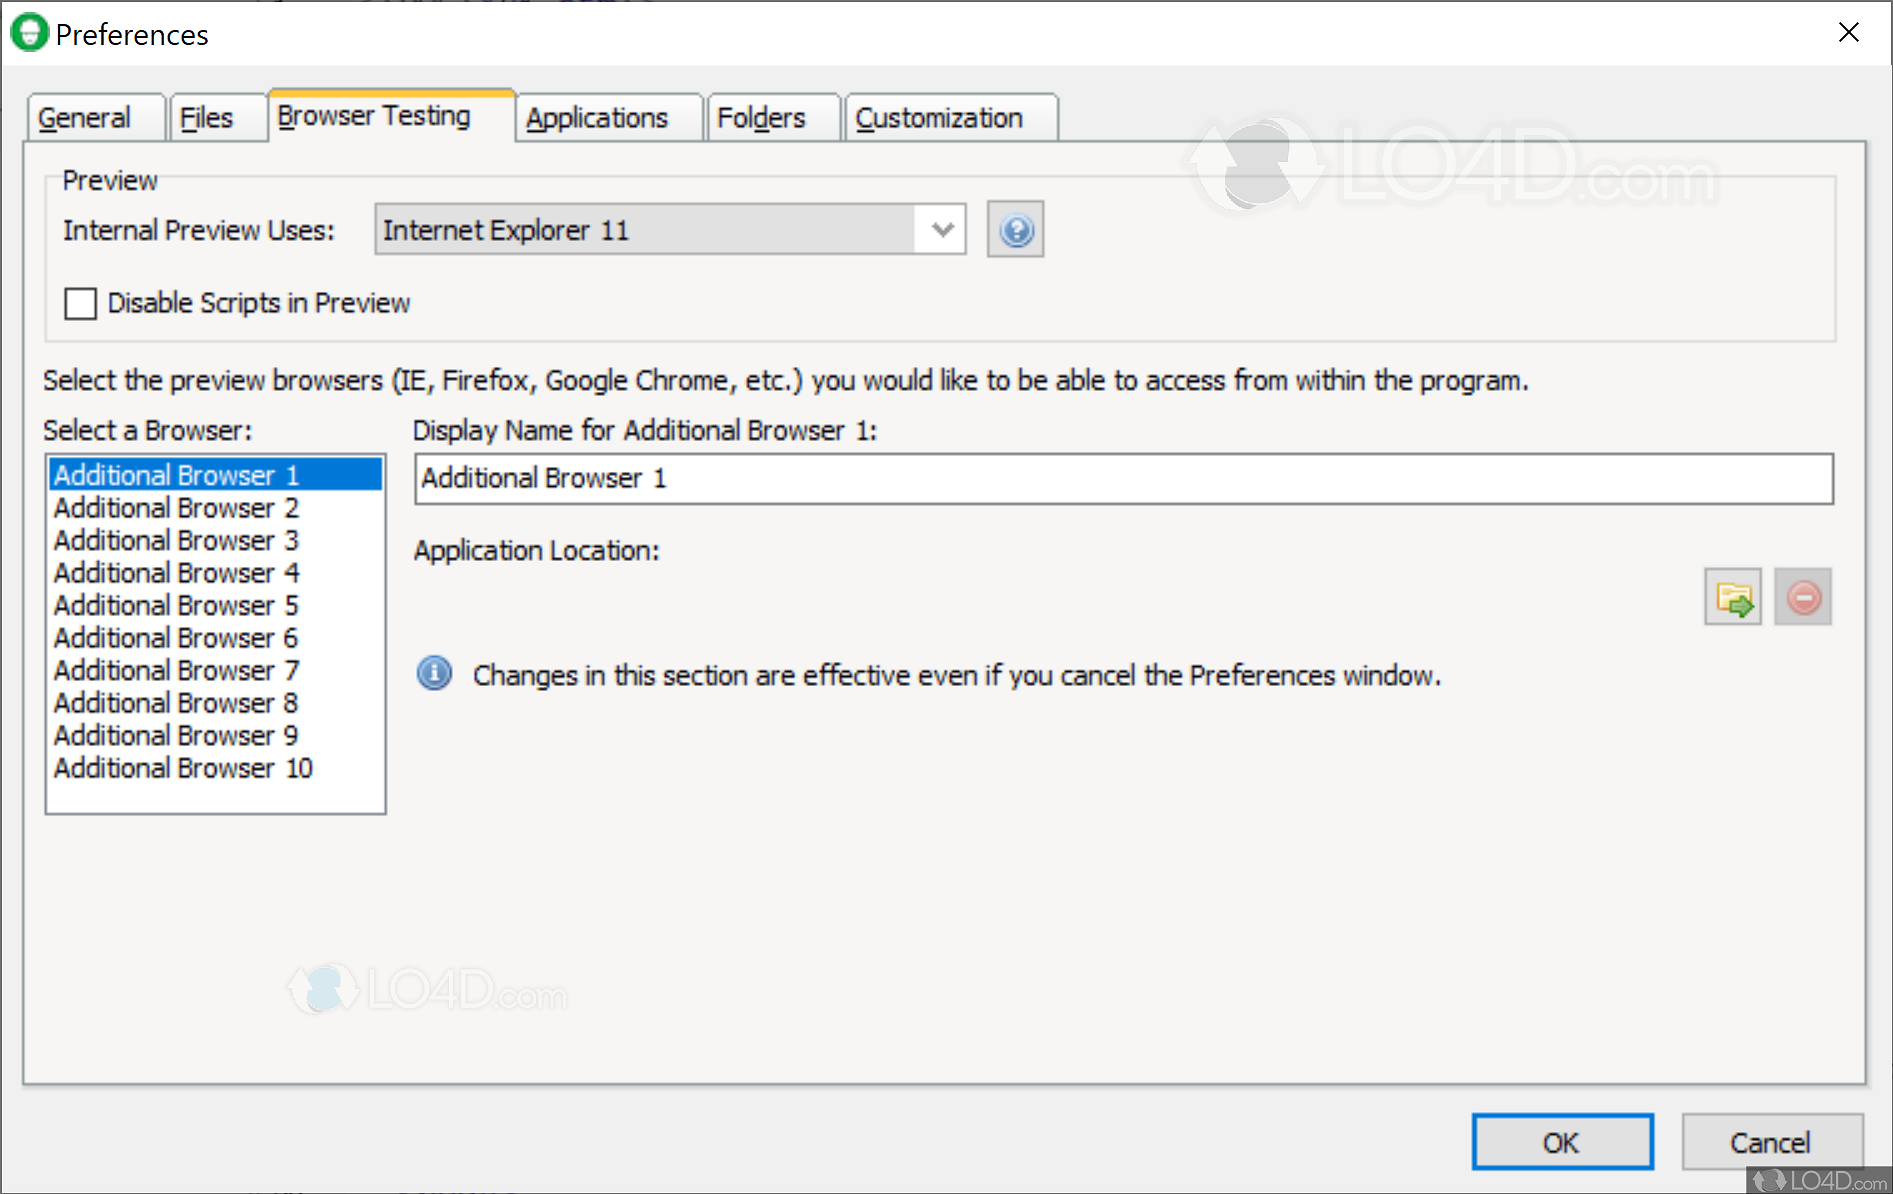Select Additional Browser 2 in list

pos(176,508)
